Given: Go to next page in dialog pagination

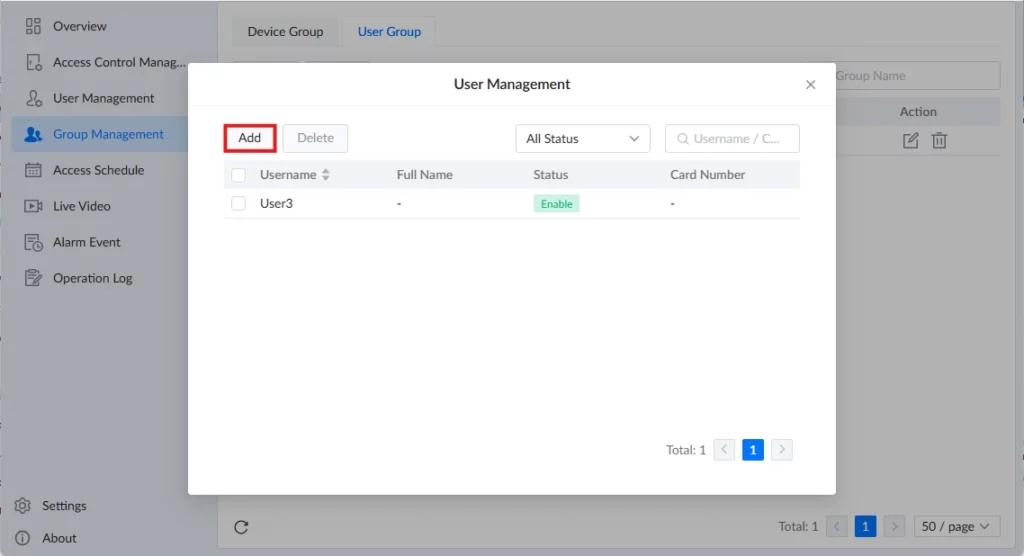Looking at the screenshot, I should tap(782, 450).
